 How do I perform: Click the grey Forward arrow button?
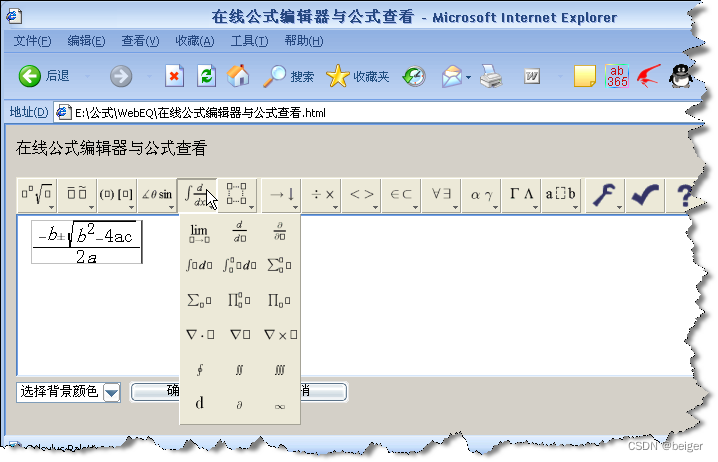121,76
